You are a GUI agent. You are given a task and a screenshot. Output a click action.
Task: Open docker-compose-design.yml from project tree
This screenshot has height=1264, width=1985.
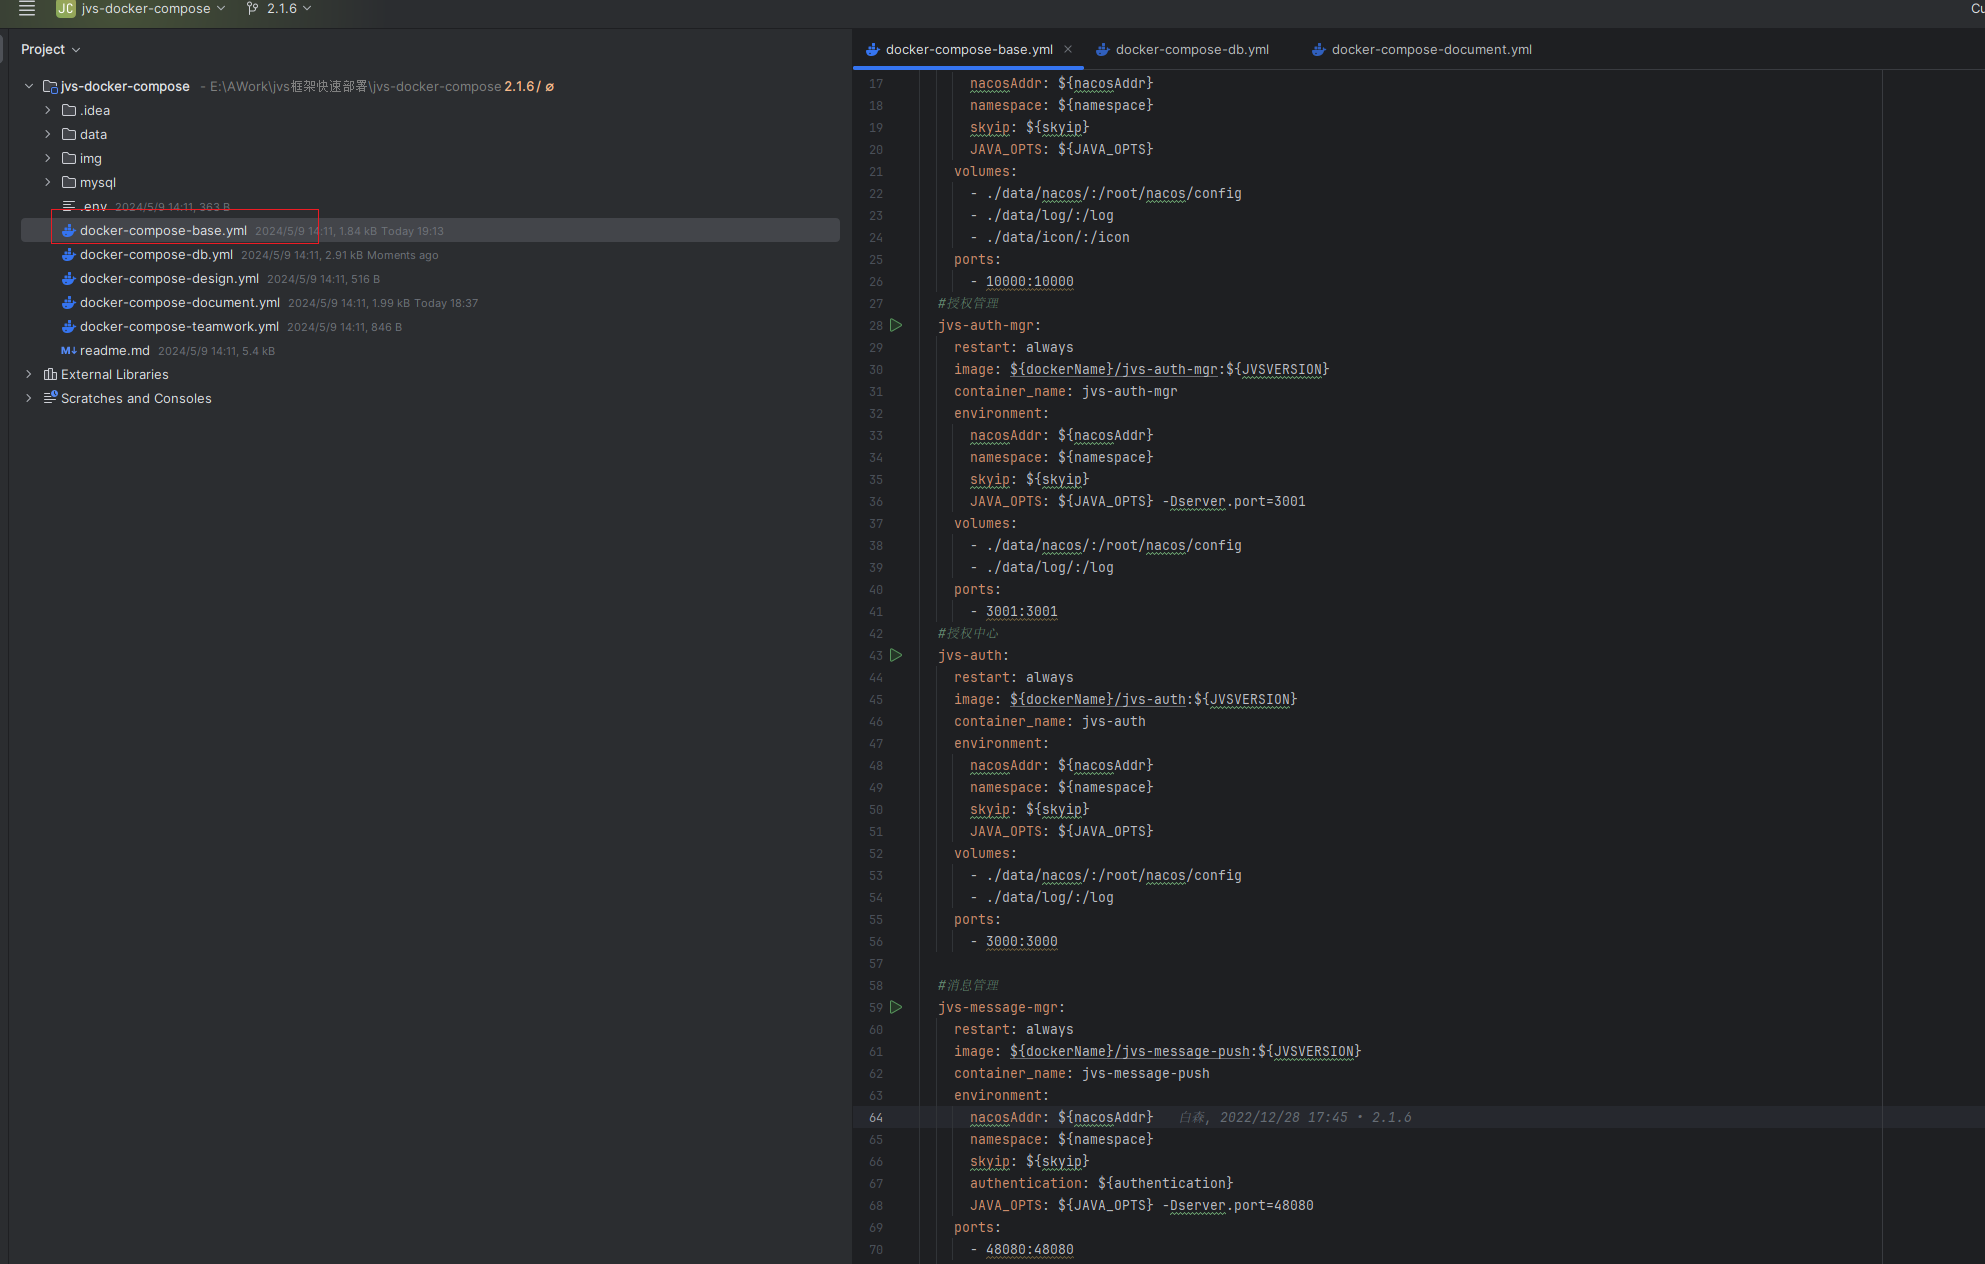click(x=169, y=278)
